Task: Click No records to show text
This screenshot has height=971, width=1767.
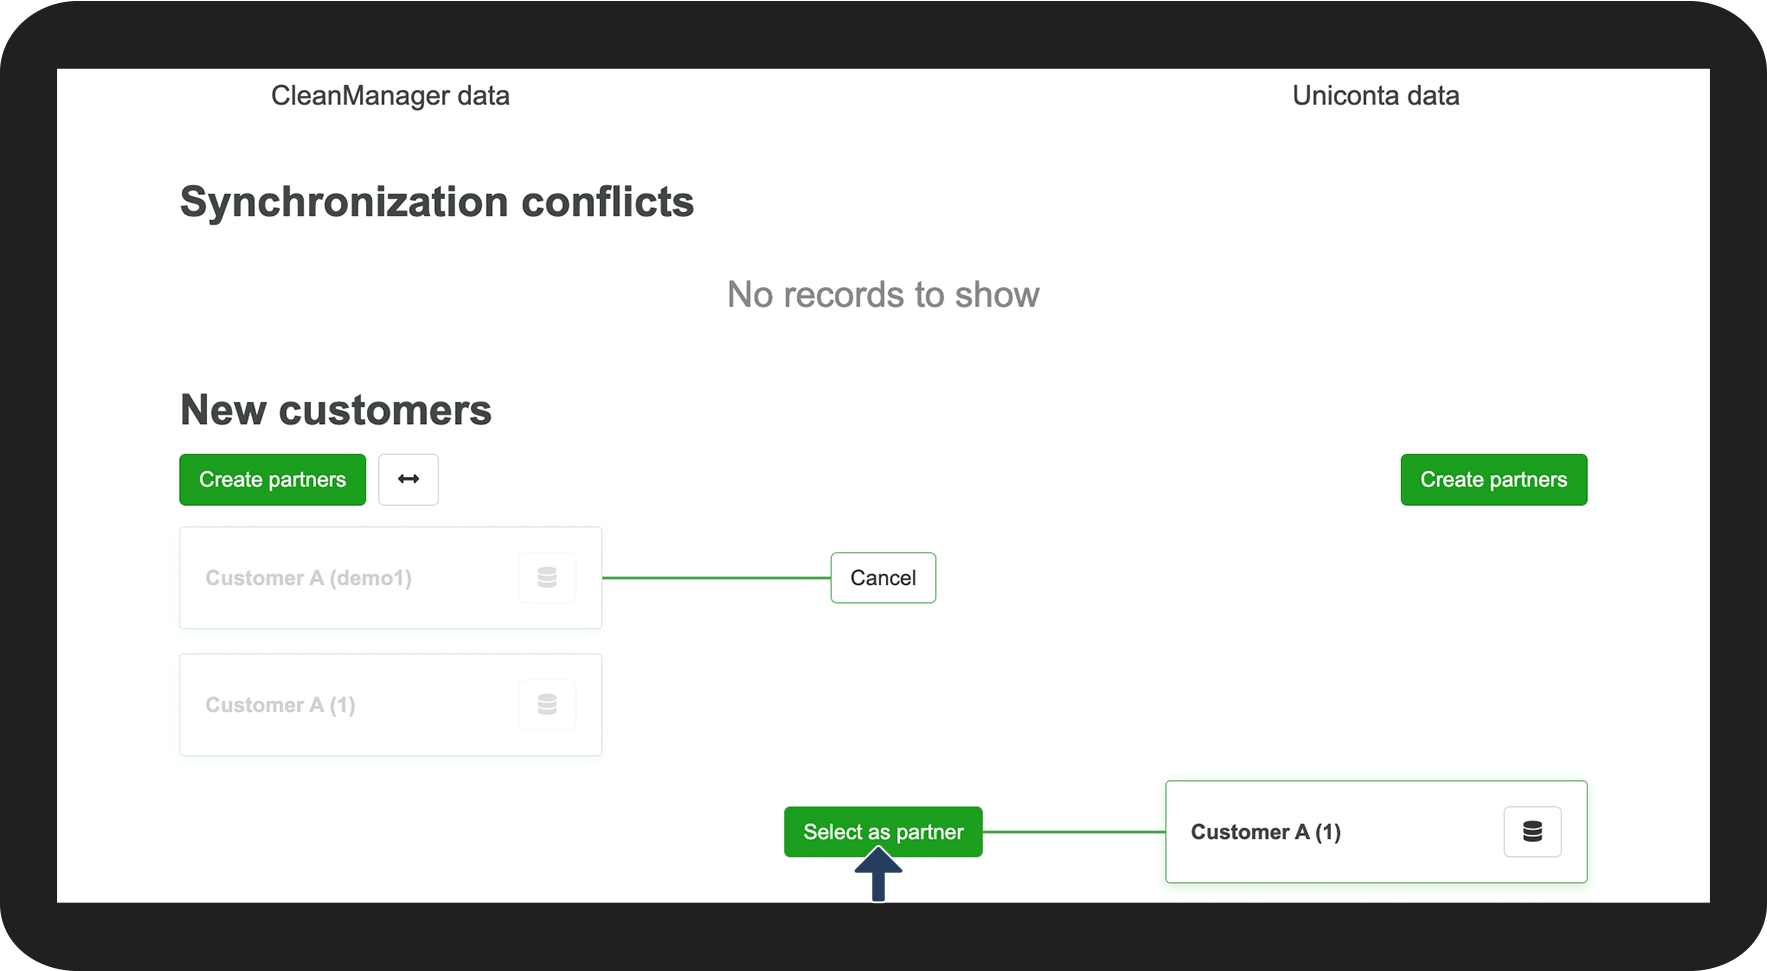Action: point(883,295)
